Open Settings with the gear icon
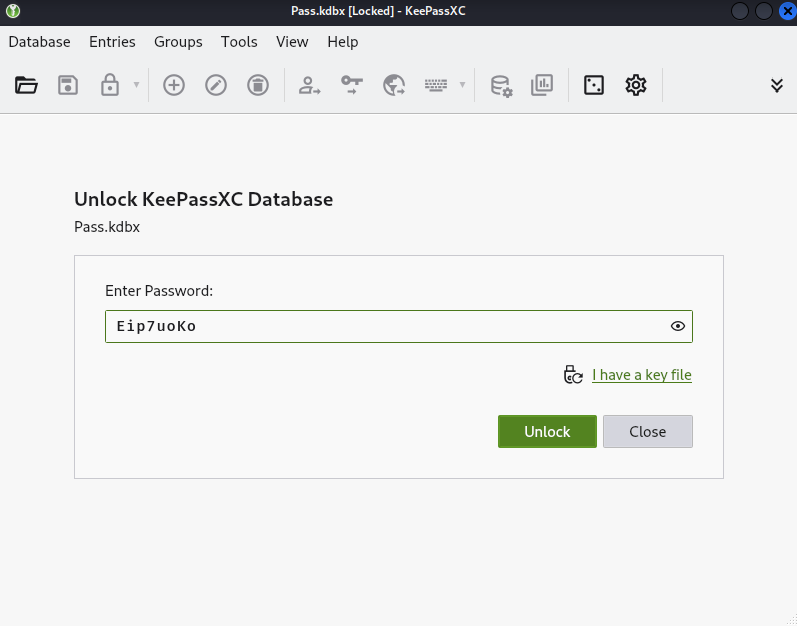The width and height of the screenshot is (797, 626). pos(636,85)
